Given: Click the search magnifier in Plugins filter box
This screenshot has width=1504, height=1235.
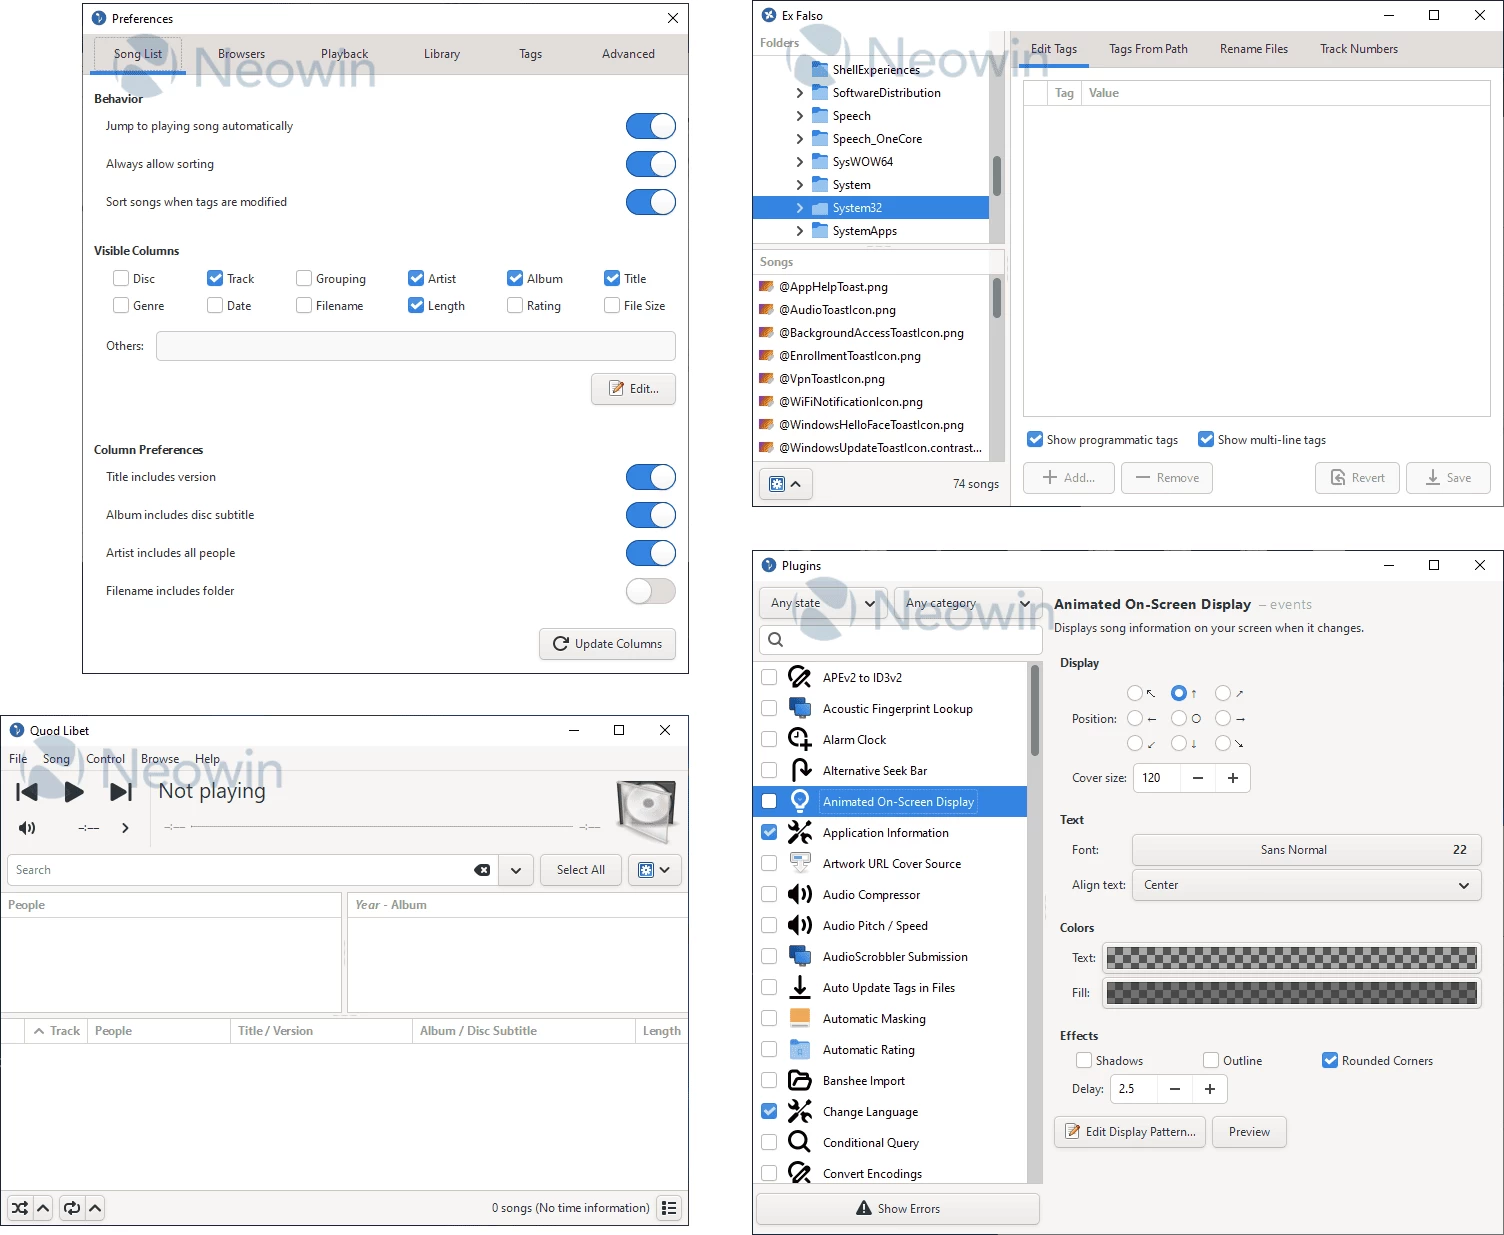Looking at the screenshot, I should click(775, 639).
